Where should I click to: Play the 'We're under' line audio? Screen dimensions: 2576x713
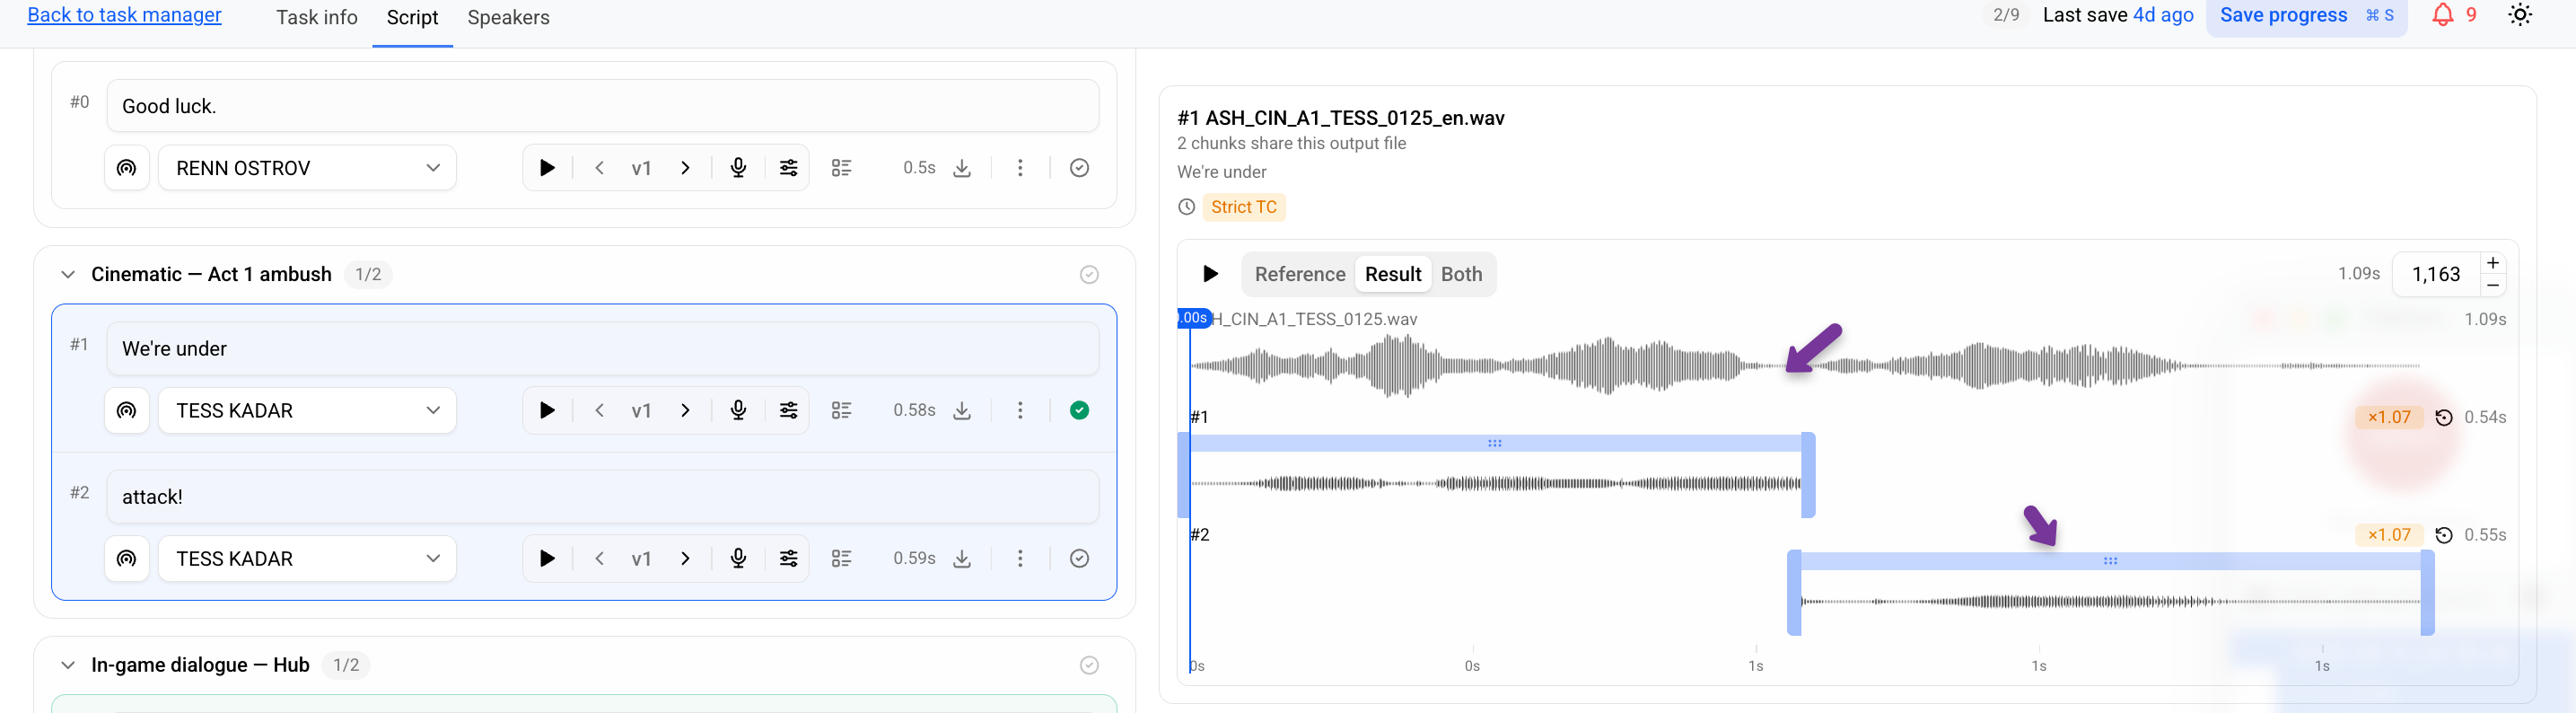(547, 410)
